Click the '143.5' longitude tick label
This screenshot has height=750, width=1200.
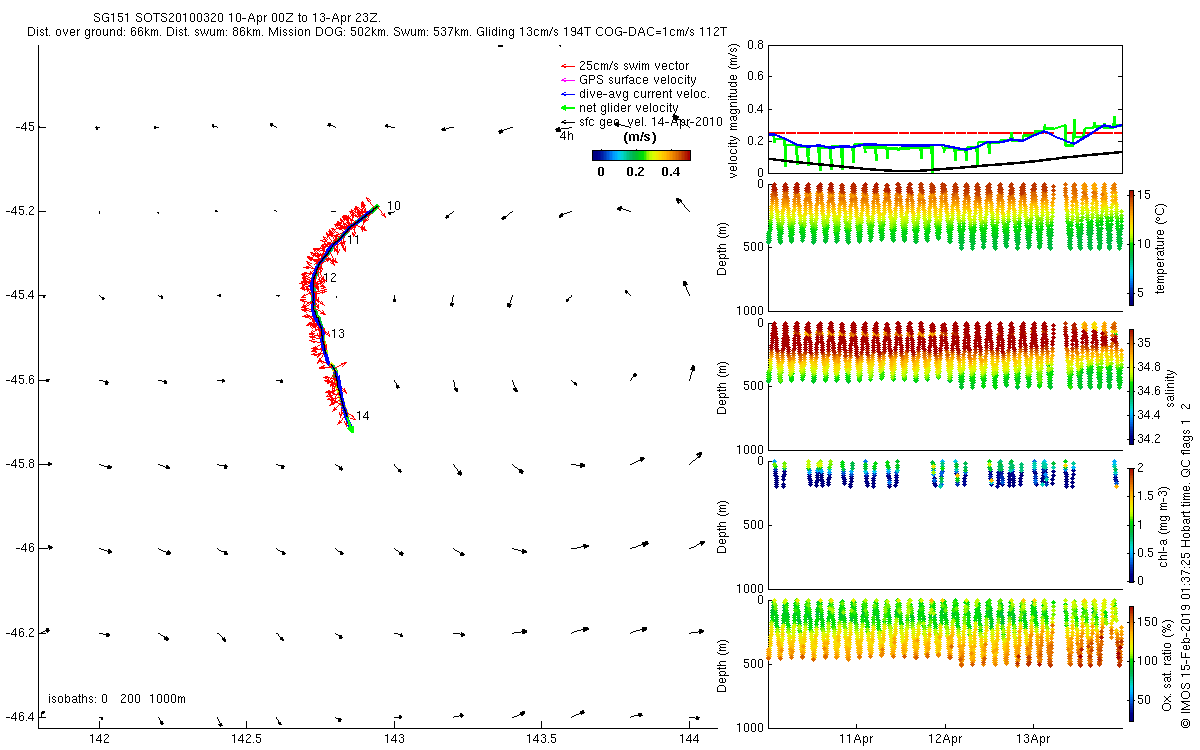[x=541, y=738]
